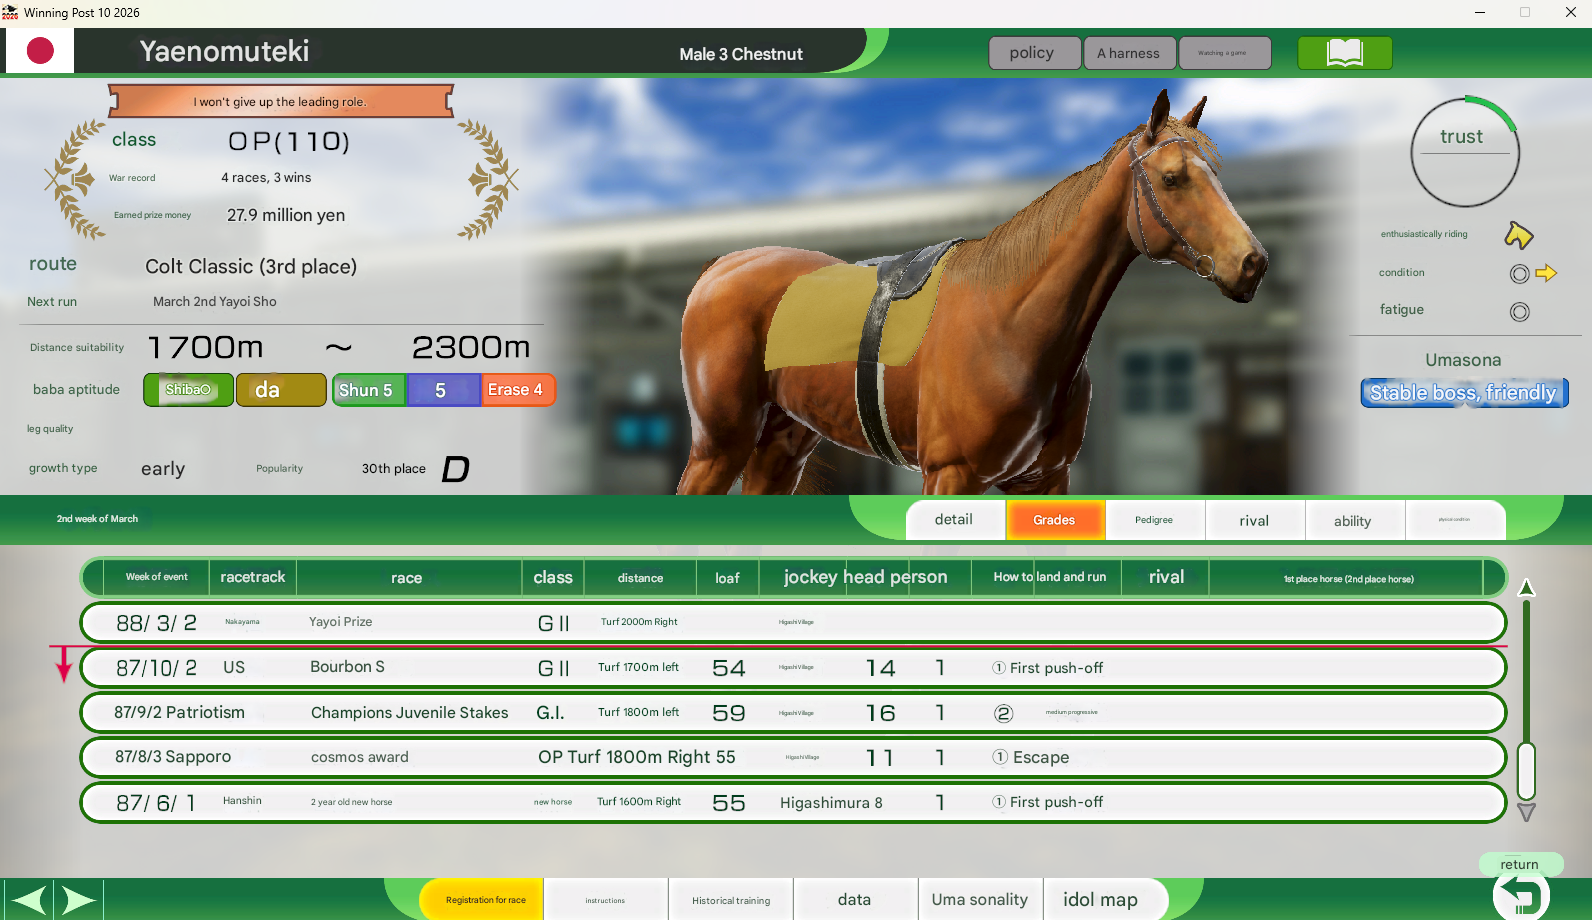Screen dimensions: 1592x920
Task: Click the March 2nd Yayoi Sho next run
Action: click(x=215, y=302)
